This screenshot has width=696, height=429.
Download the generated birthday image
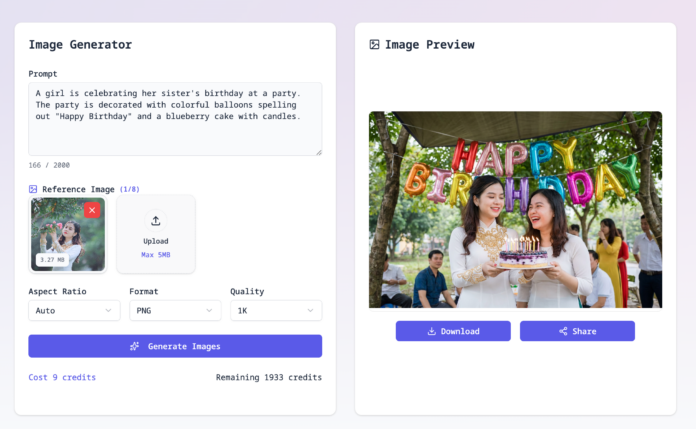tap(453, 331)
